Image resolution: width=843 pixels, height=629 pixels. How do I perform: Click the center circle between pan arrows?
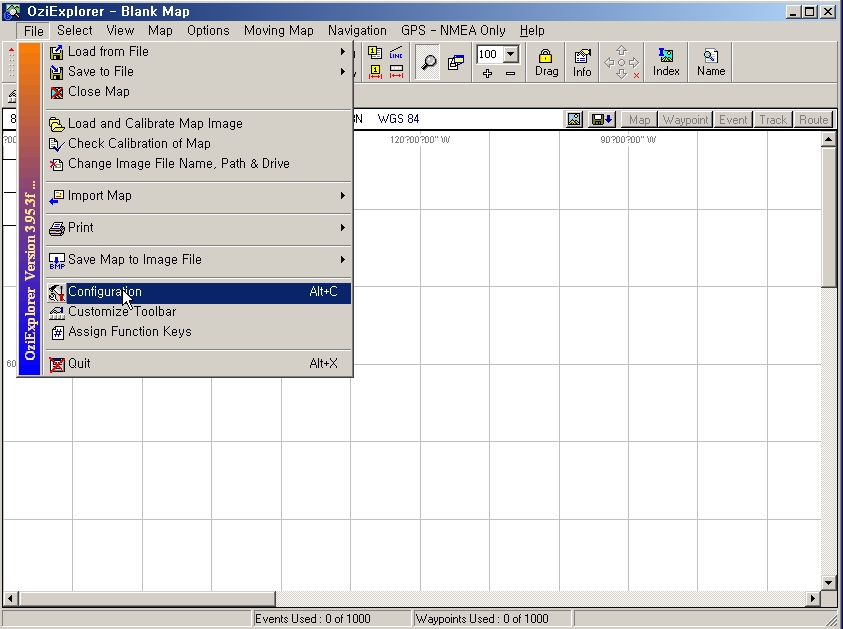[x=621, y=62]
